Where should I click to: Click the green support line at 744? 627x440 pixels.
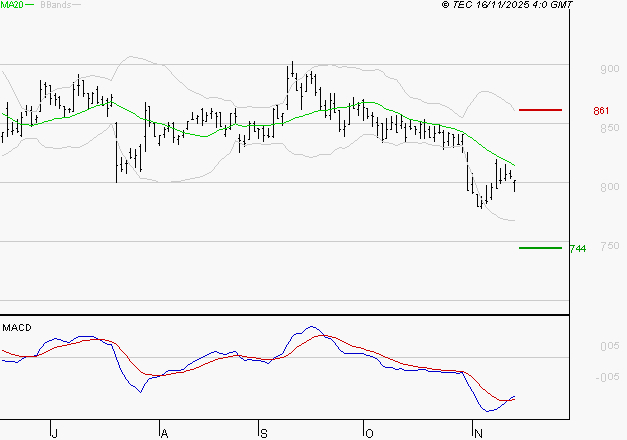click(540, 248)
